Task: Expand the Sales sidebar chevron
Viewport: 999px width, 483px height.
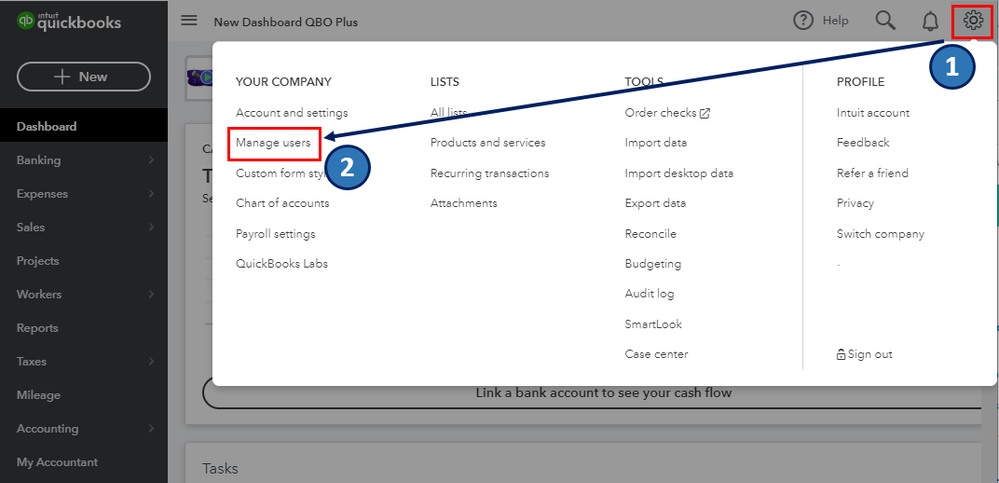Action: (x=151, y=227)
